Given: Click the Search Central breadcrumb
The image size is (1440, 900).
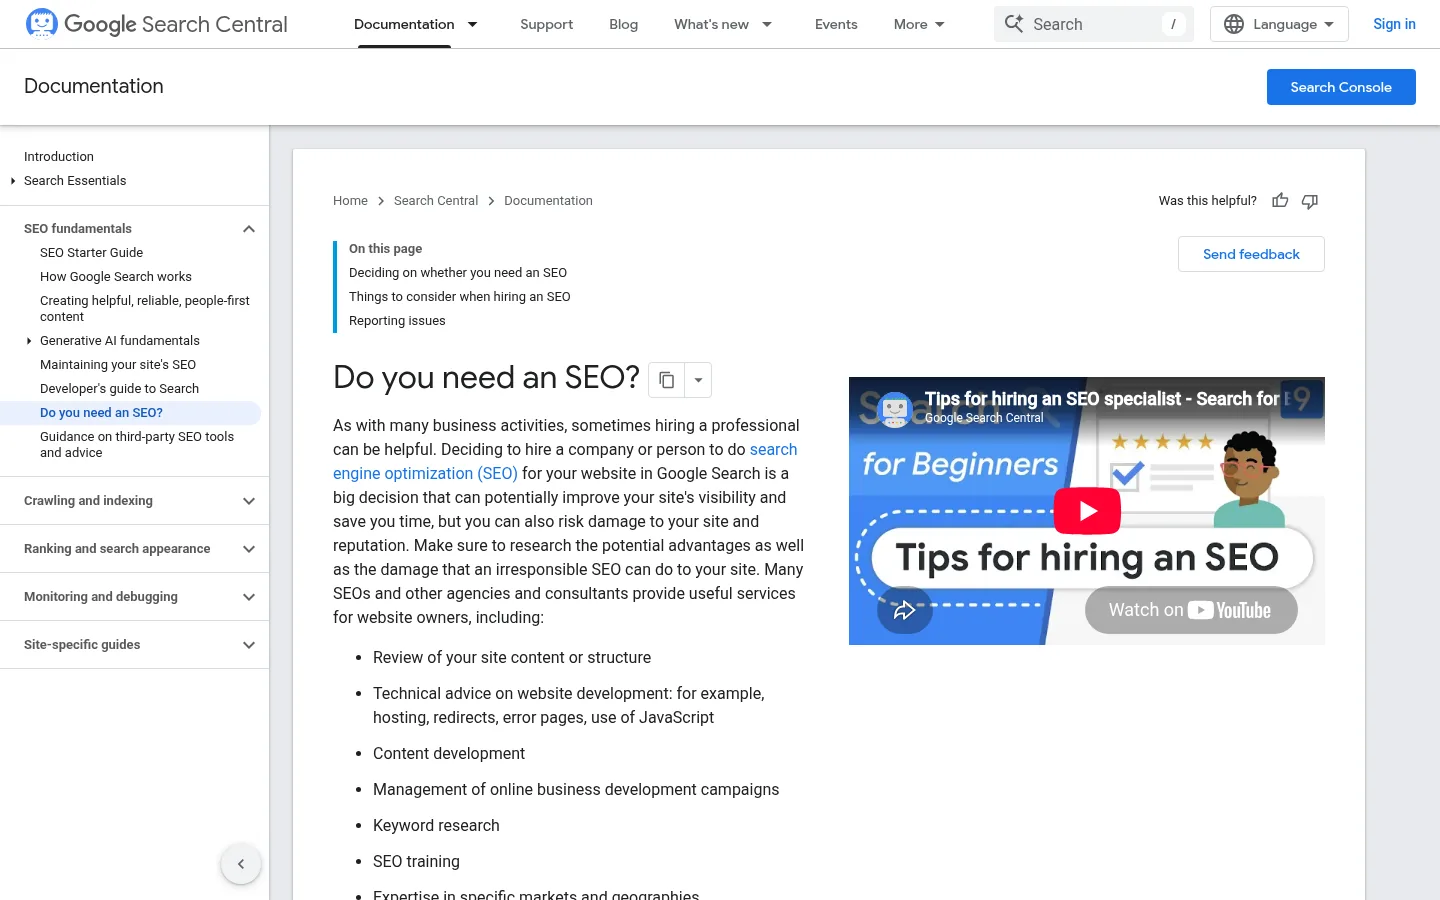Looking at the screenshot, I should 436,201.
